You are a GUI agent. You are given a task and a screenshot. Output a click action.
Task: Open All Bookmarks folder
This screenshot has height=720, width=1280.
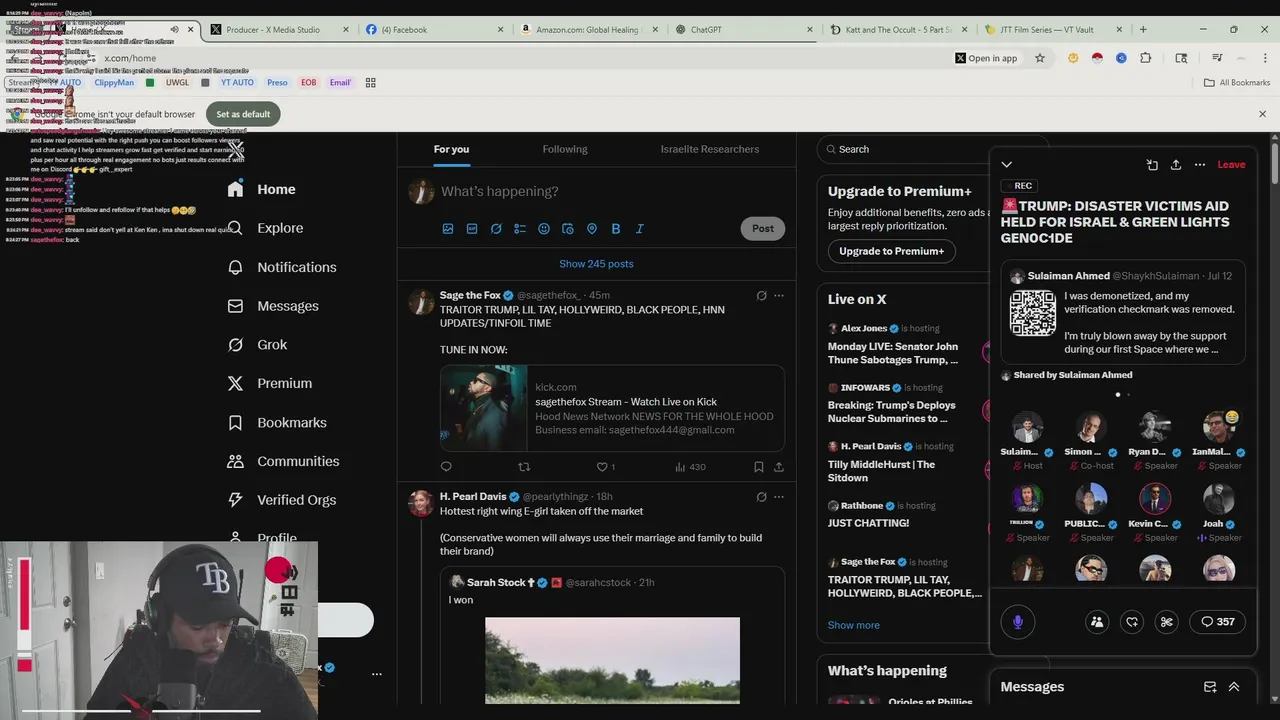coord(1237,83)
